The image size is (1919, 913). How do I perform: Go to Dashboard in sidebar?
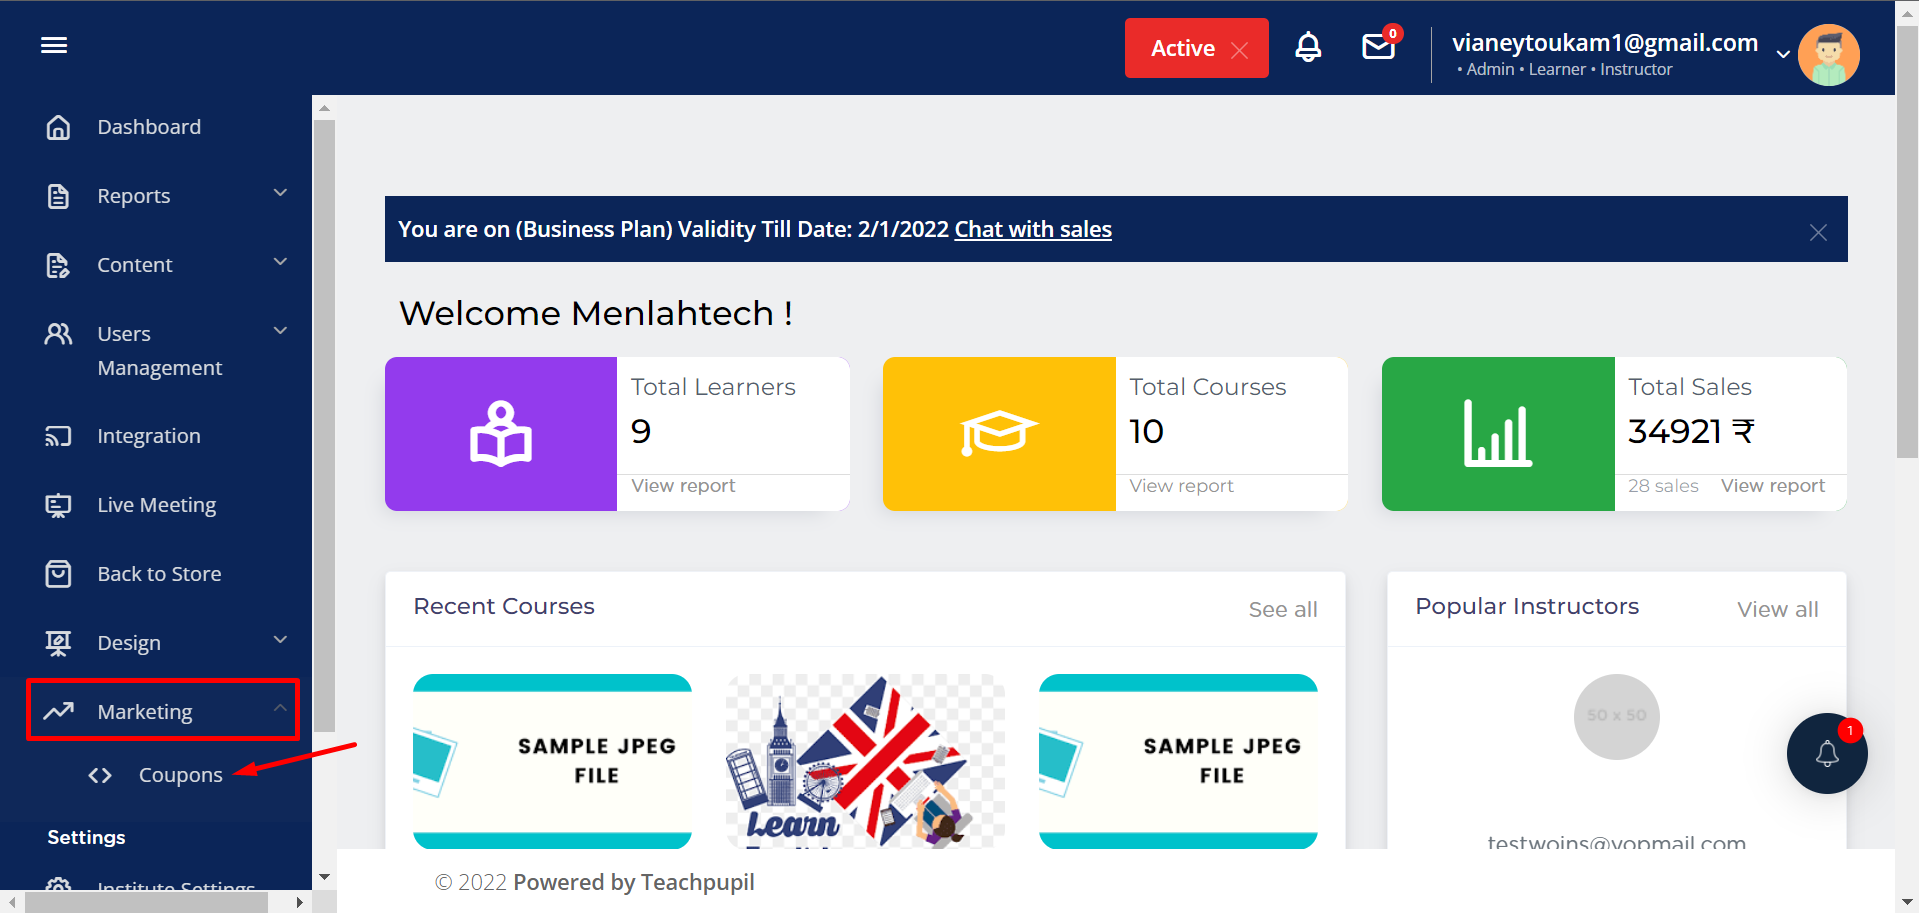(148, 127)
